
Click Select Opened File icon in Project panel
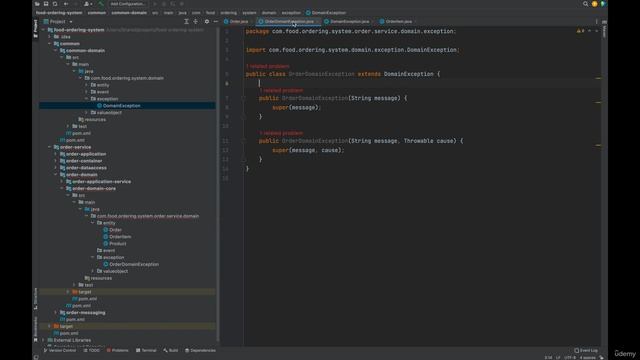(x=186, y=22)
